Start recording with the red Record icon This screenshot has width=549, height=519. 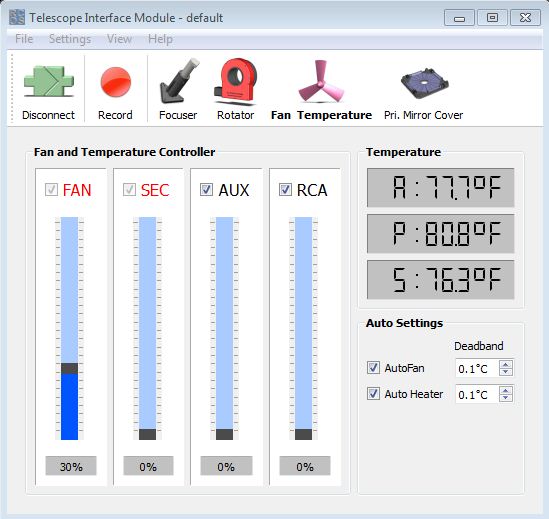[x=116, y=82]
